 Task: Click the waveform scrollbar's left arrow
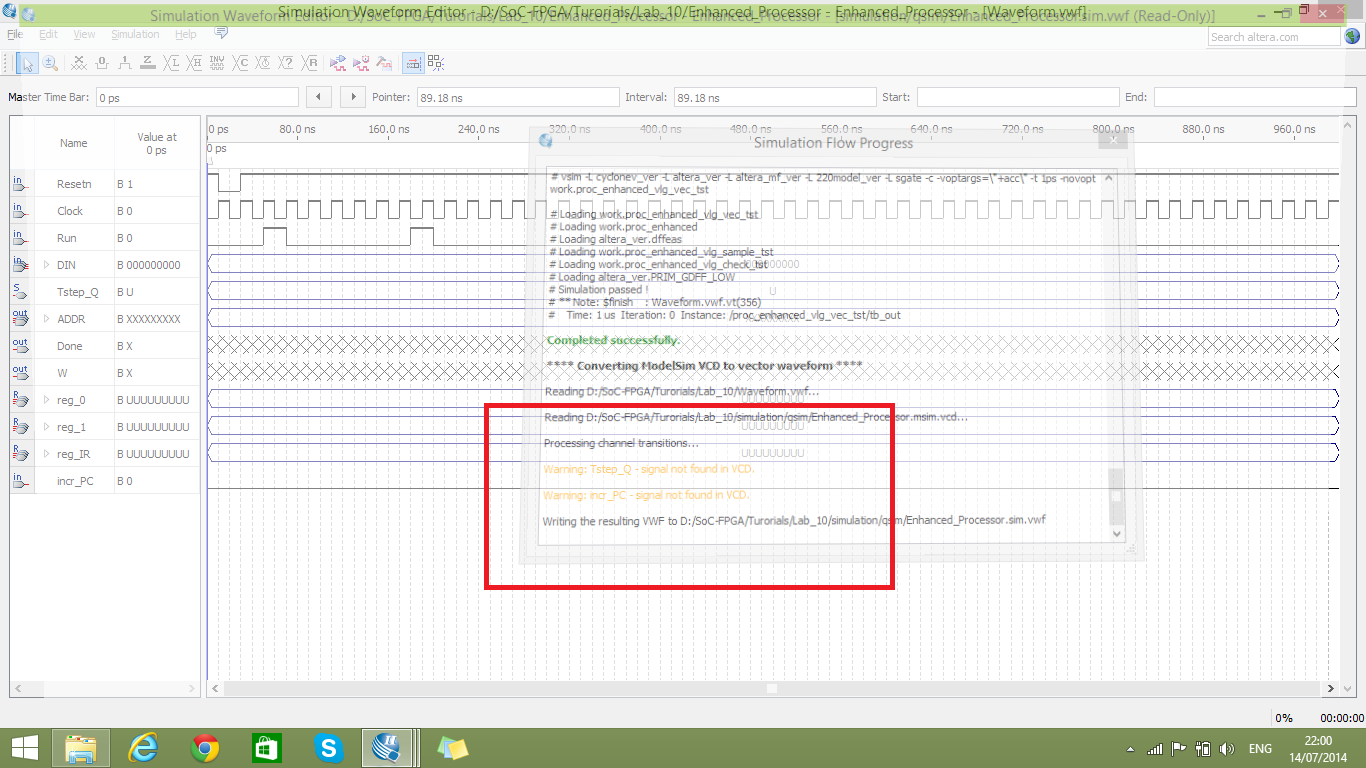(x=215, y=689)
